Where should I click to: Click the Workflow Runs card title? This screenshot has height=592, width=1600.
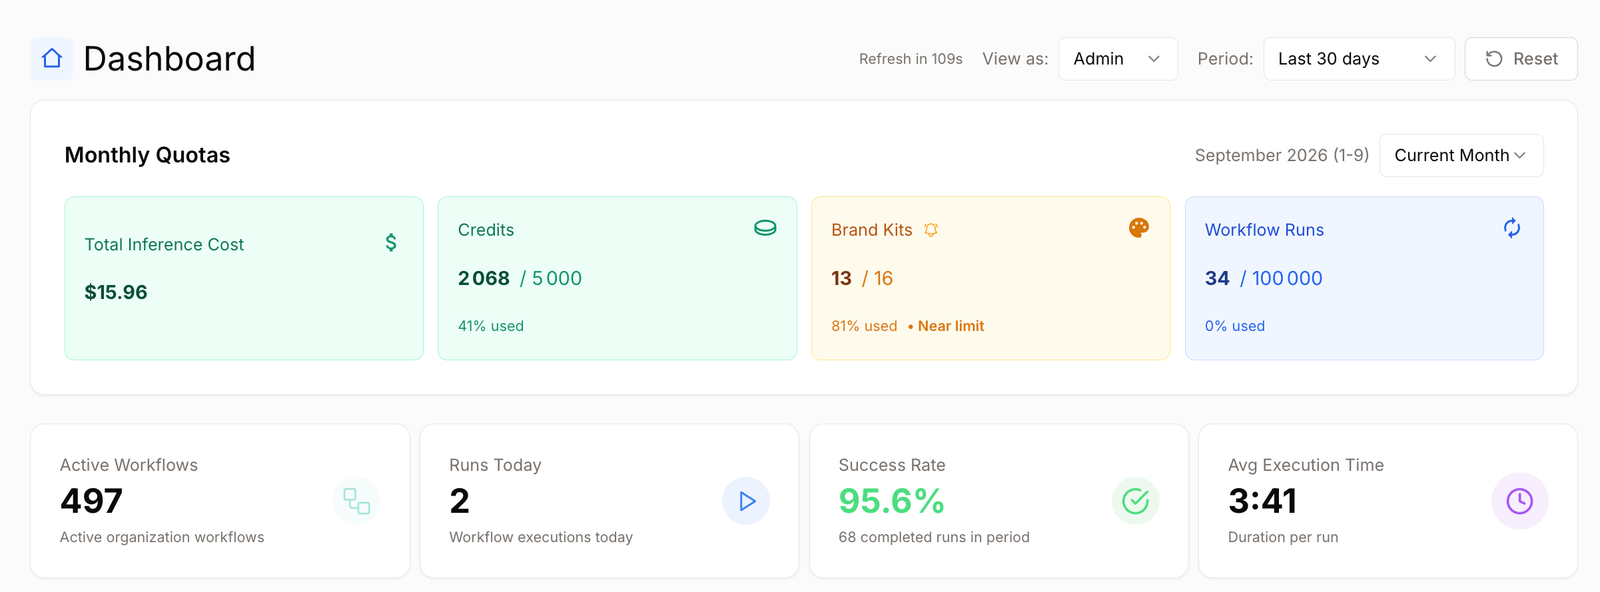(1264, 230)
